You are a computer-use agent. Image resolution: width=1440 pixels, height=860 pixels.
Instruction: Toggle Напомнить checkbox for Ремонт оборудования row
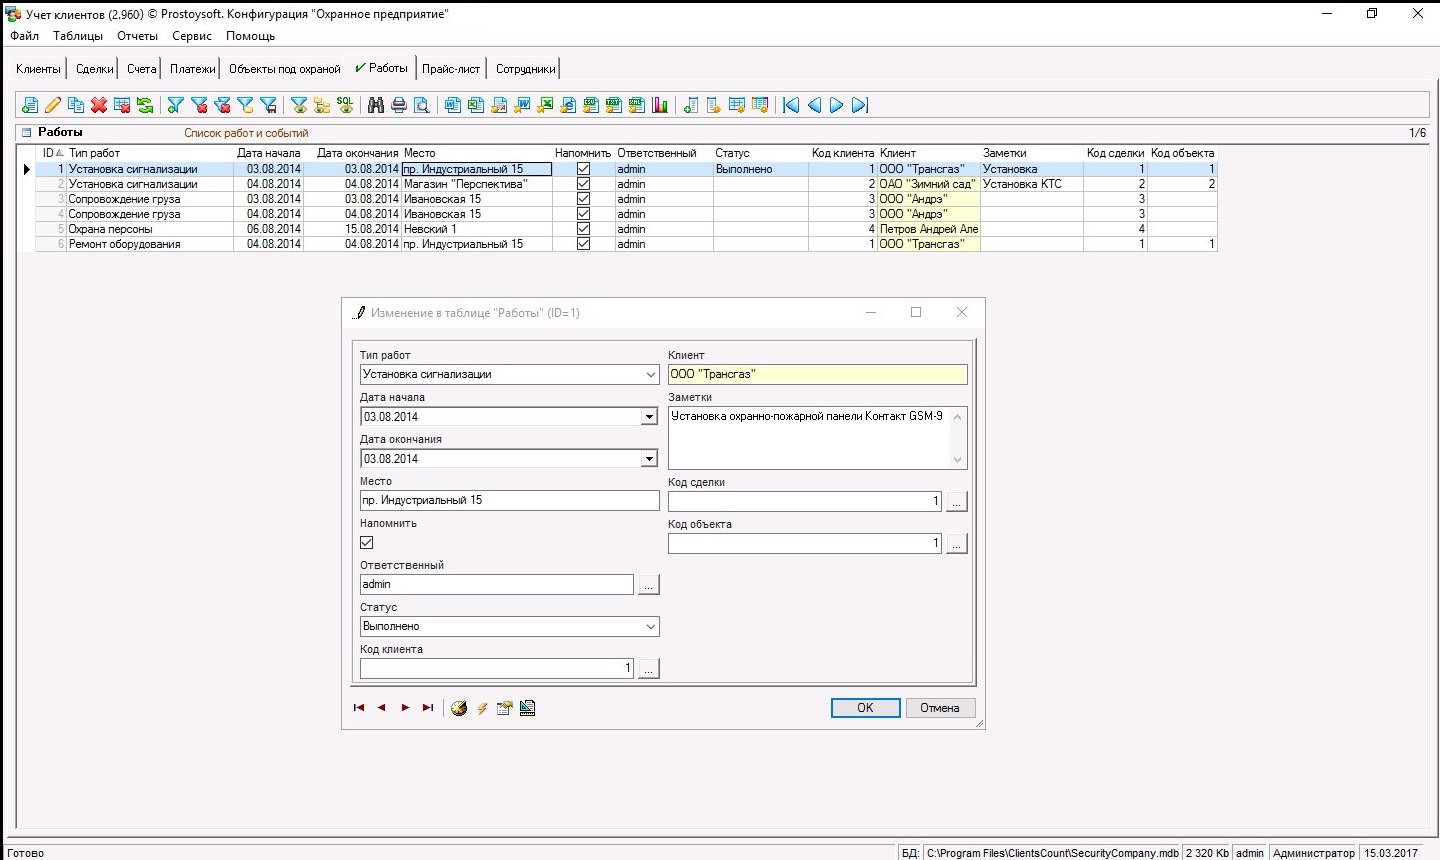[583, 244]
